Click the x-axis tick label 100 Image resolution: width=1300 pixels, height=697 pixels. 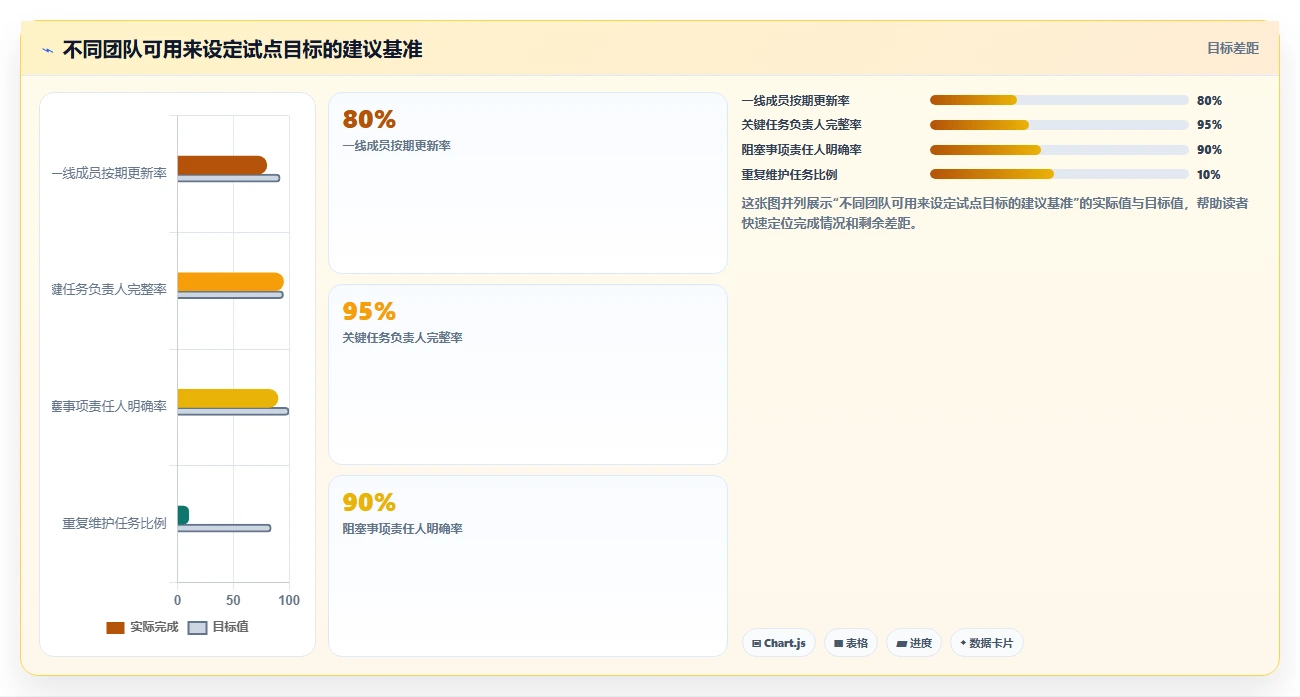click(289, 600)
